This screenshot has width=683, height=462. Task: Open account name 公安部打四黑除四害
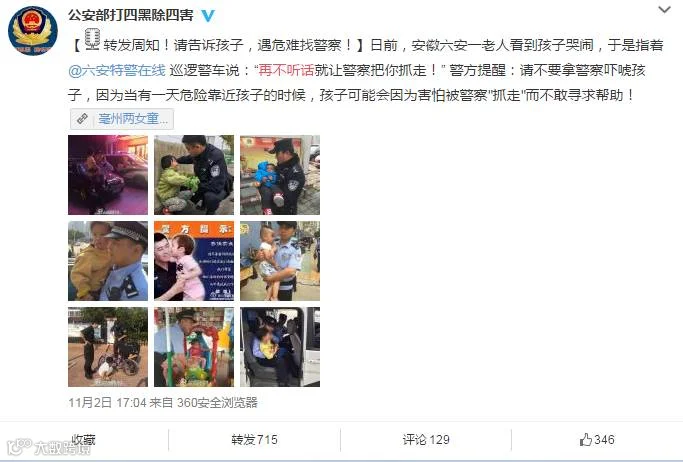click(131, 15)
